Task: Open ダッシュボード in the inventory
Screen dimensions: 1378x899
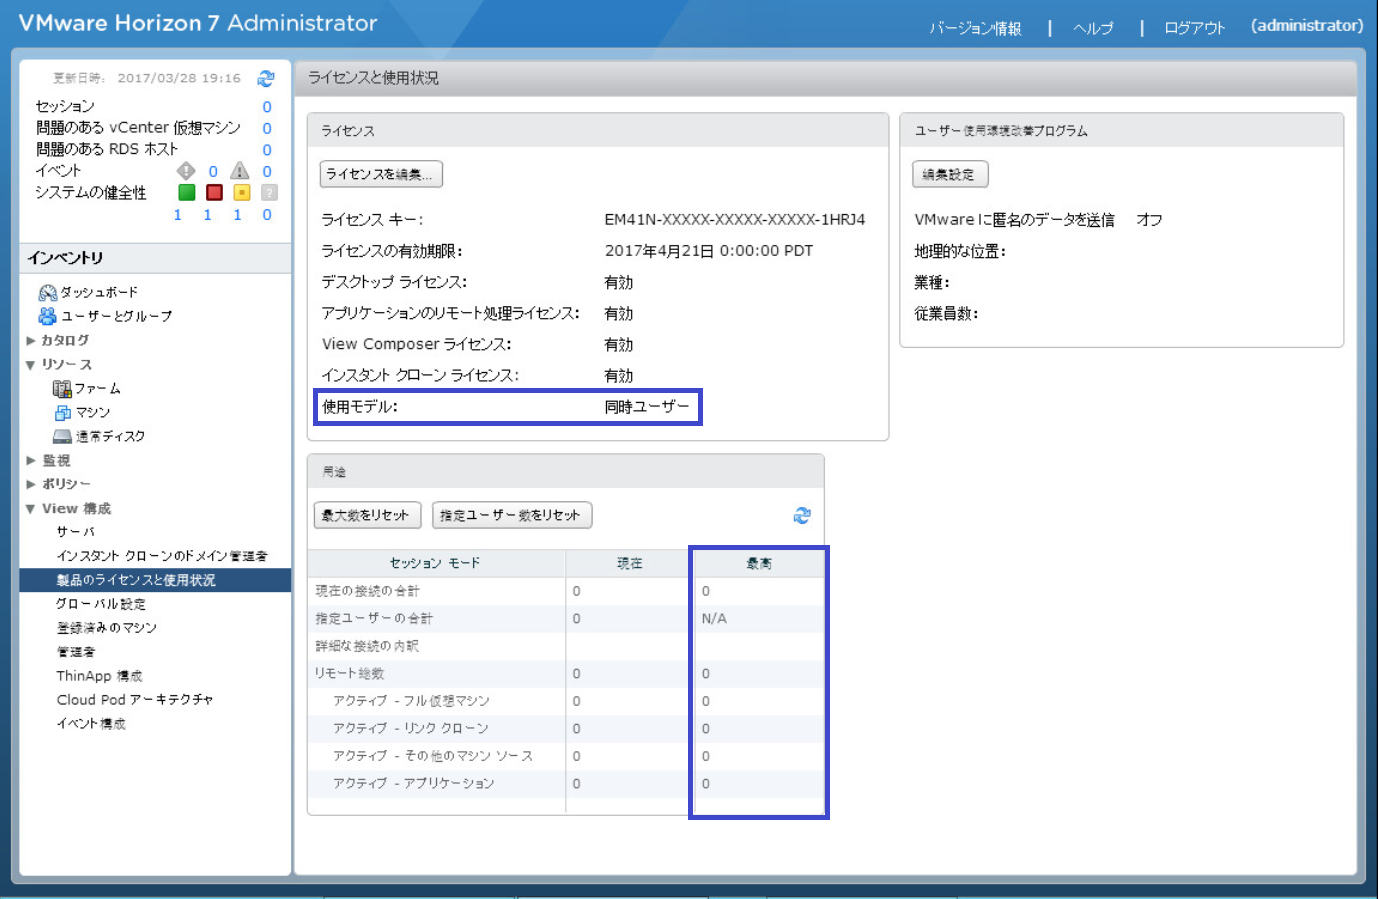Action: [99, 292]
